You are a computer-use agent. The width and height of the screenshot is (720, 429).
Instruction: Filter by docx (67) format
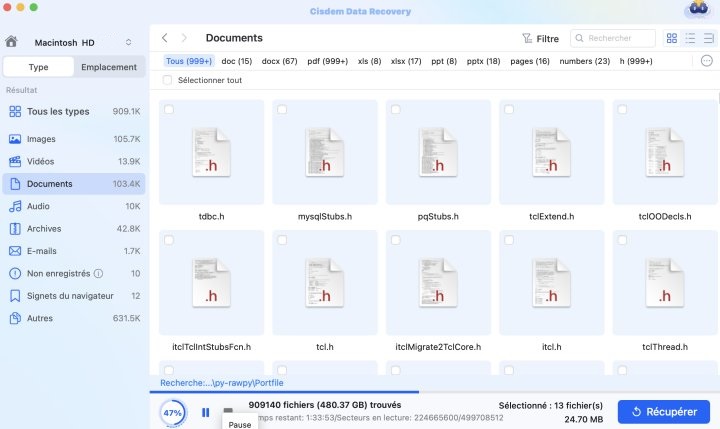pos(279,61)
